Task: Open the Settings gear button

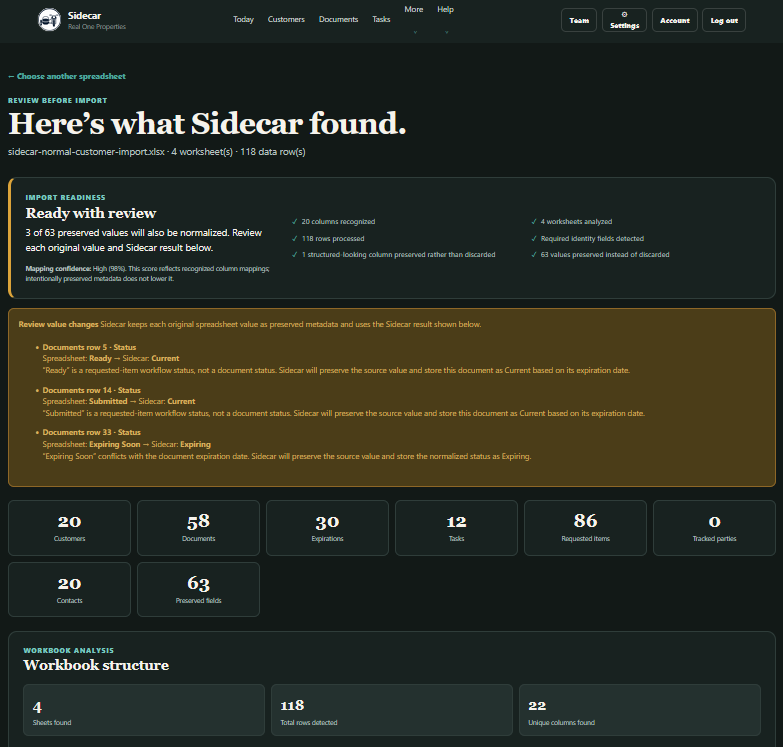Action: coord(624,20)
